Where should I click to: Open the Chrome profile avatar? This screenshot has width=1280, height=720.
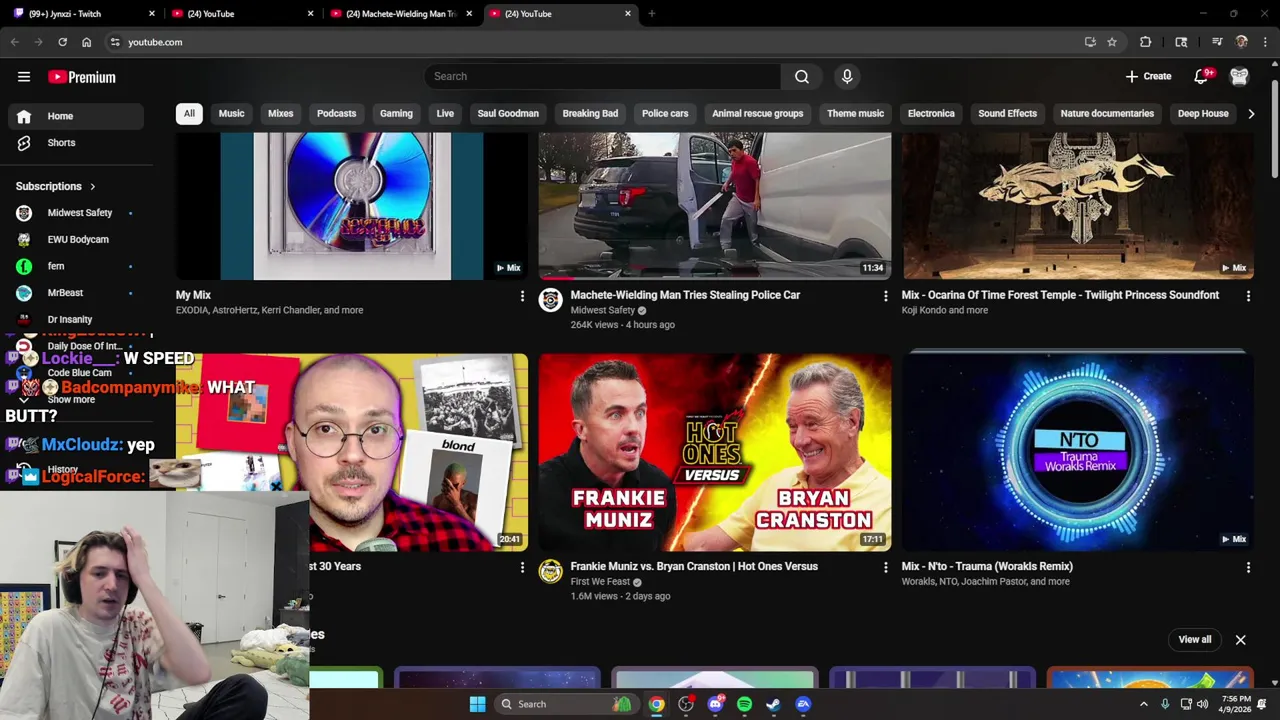pyautogui.click(x=1241, y=42)
